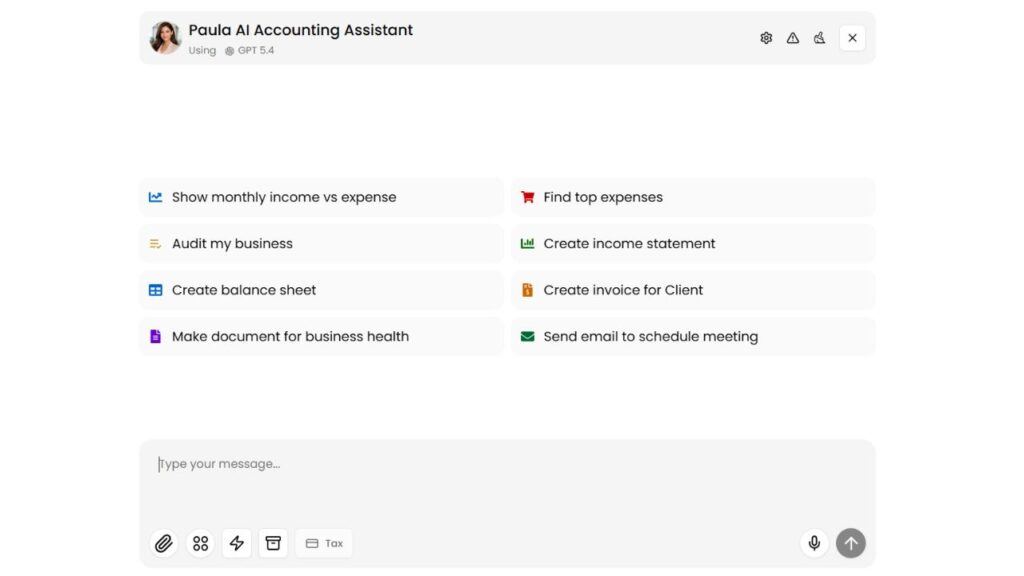Screen dimensions: 1024x576
Task: Click the yellow audit checklist icon
Action: 155,244
